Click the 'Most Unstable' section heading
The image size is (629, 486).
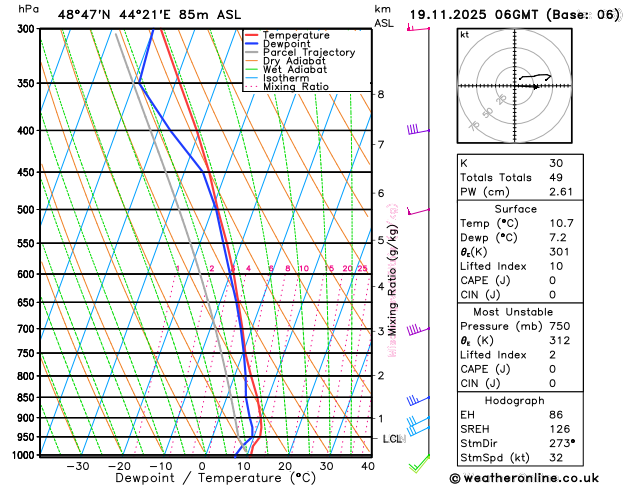[x=513, y=312]
